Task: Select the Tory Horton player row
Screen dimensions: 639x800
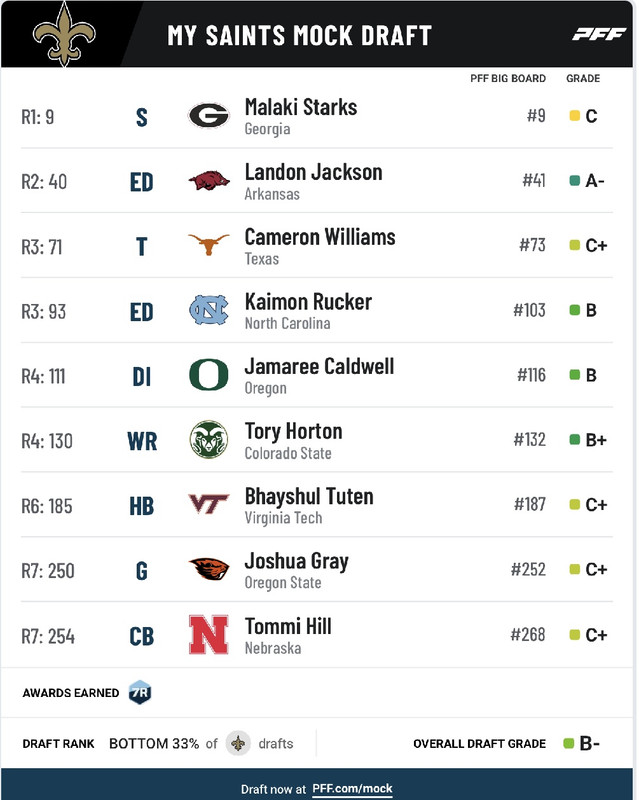Action: coord(316,440)
